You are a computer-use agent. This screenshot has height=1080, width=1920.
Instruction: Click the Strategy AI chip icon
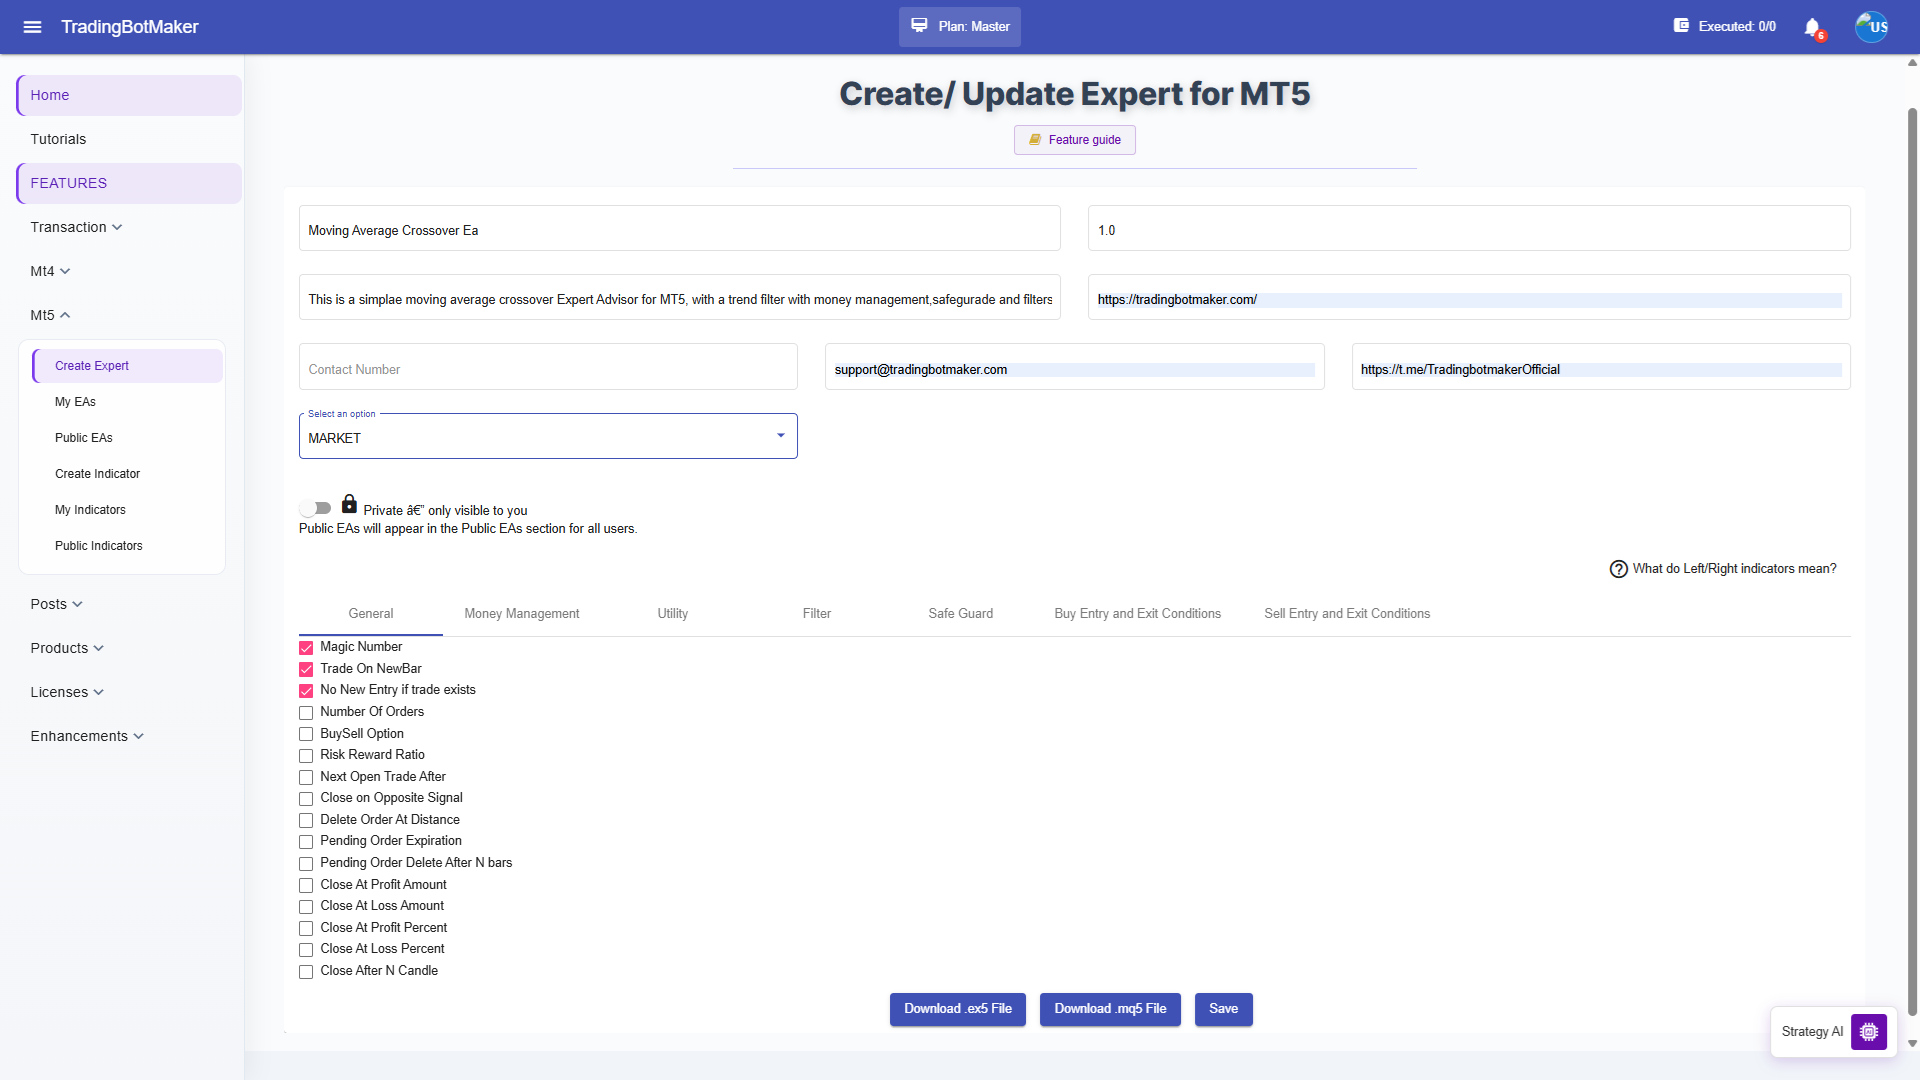click(x=1869, y=1032)
